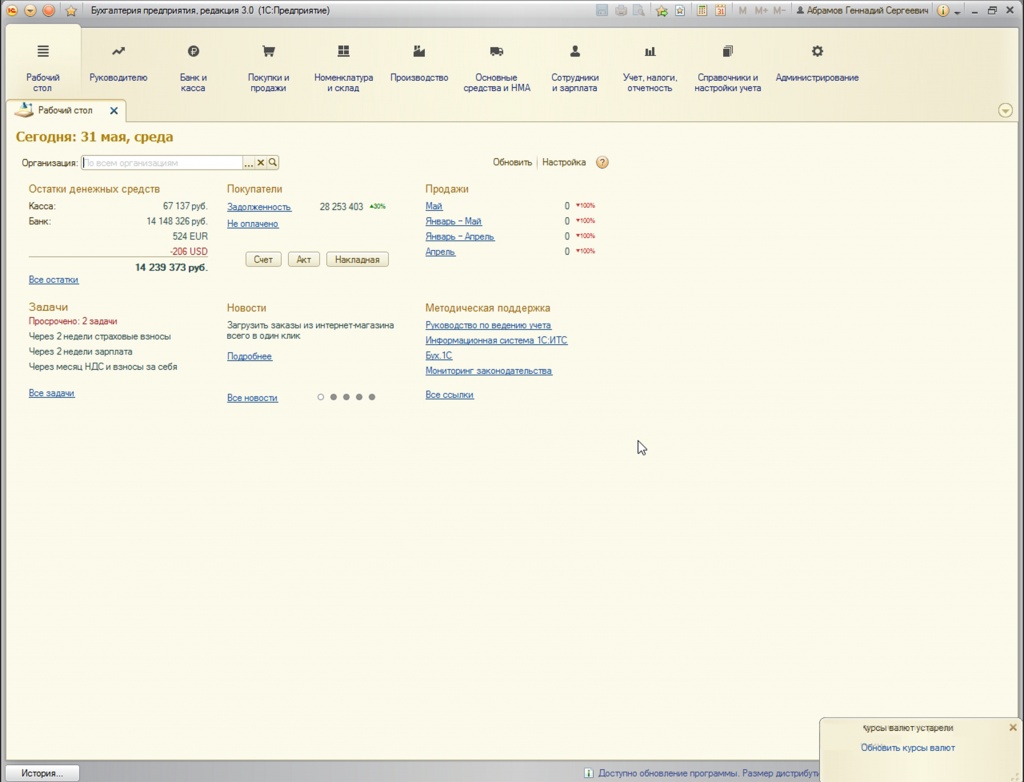Close the Рабочий стол tab

(114, 110)
